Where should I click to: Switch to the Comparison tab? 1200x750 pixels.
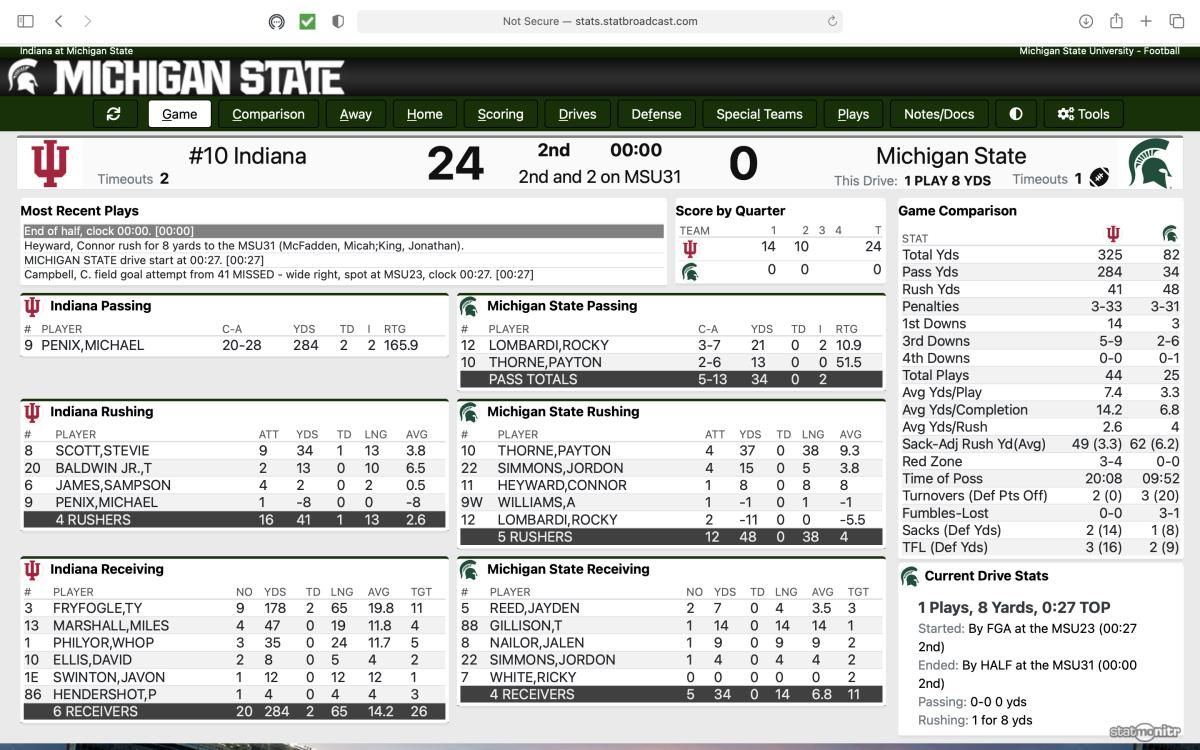point(268,114)
